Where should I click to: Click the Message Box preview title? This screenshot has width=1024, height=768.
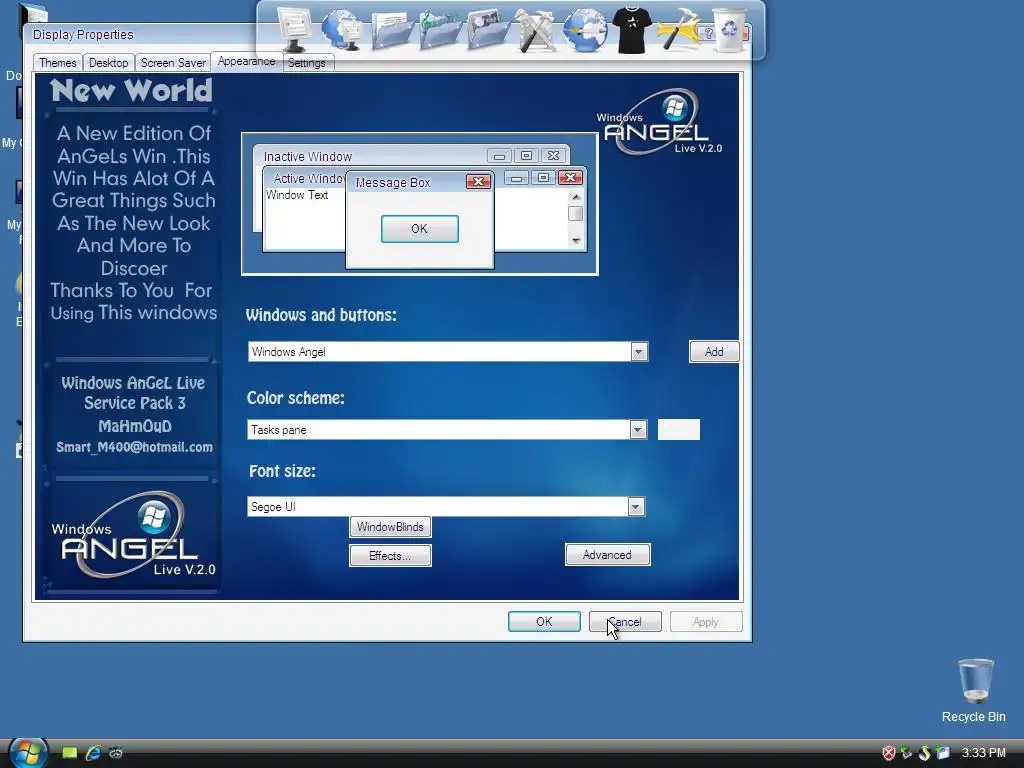[392, 183]
